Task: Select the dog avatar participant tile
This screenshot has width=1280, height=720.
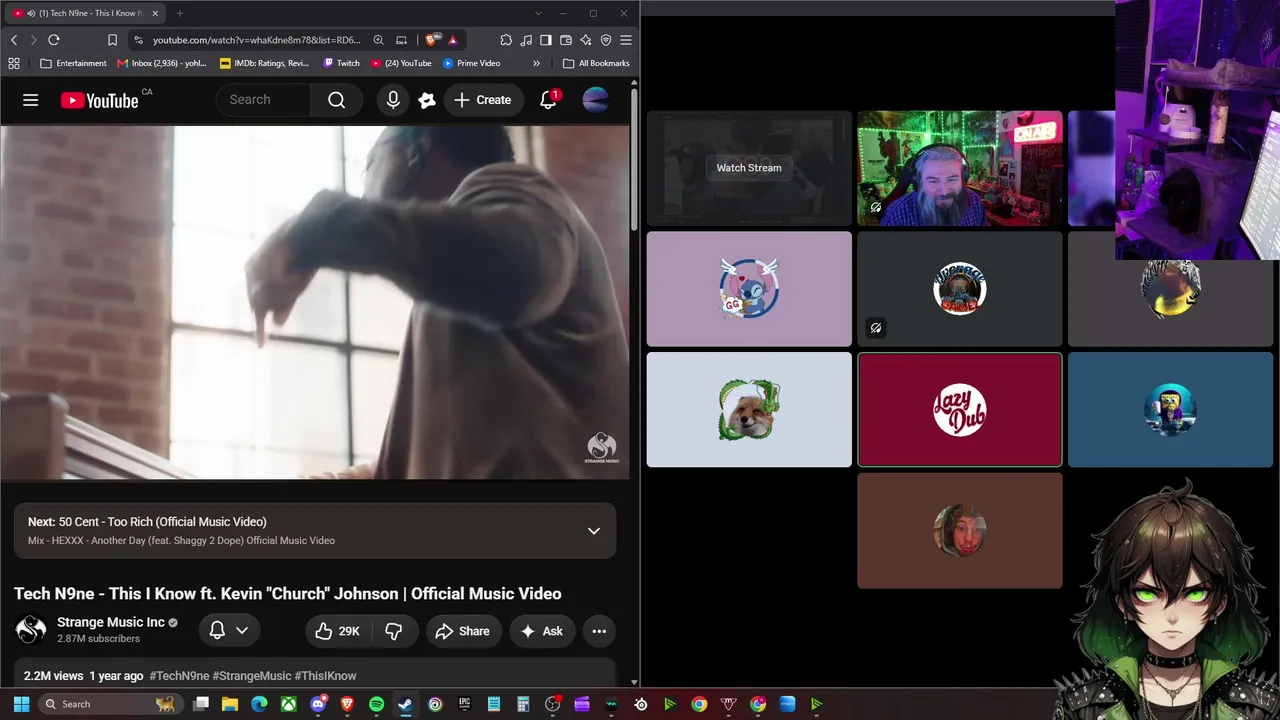Action: pos(749,409)
